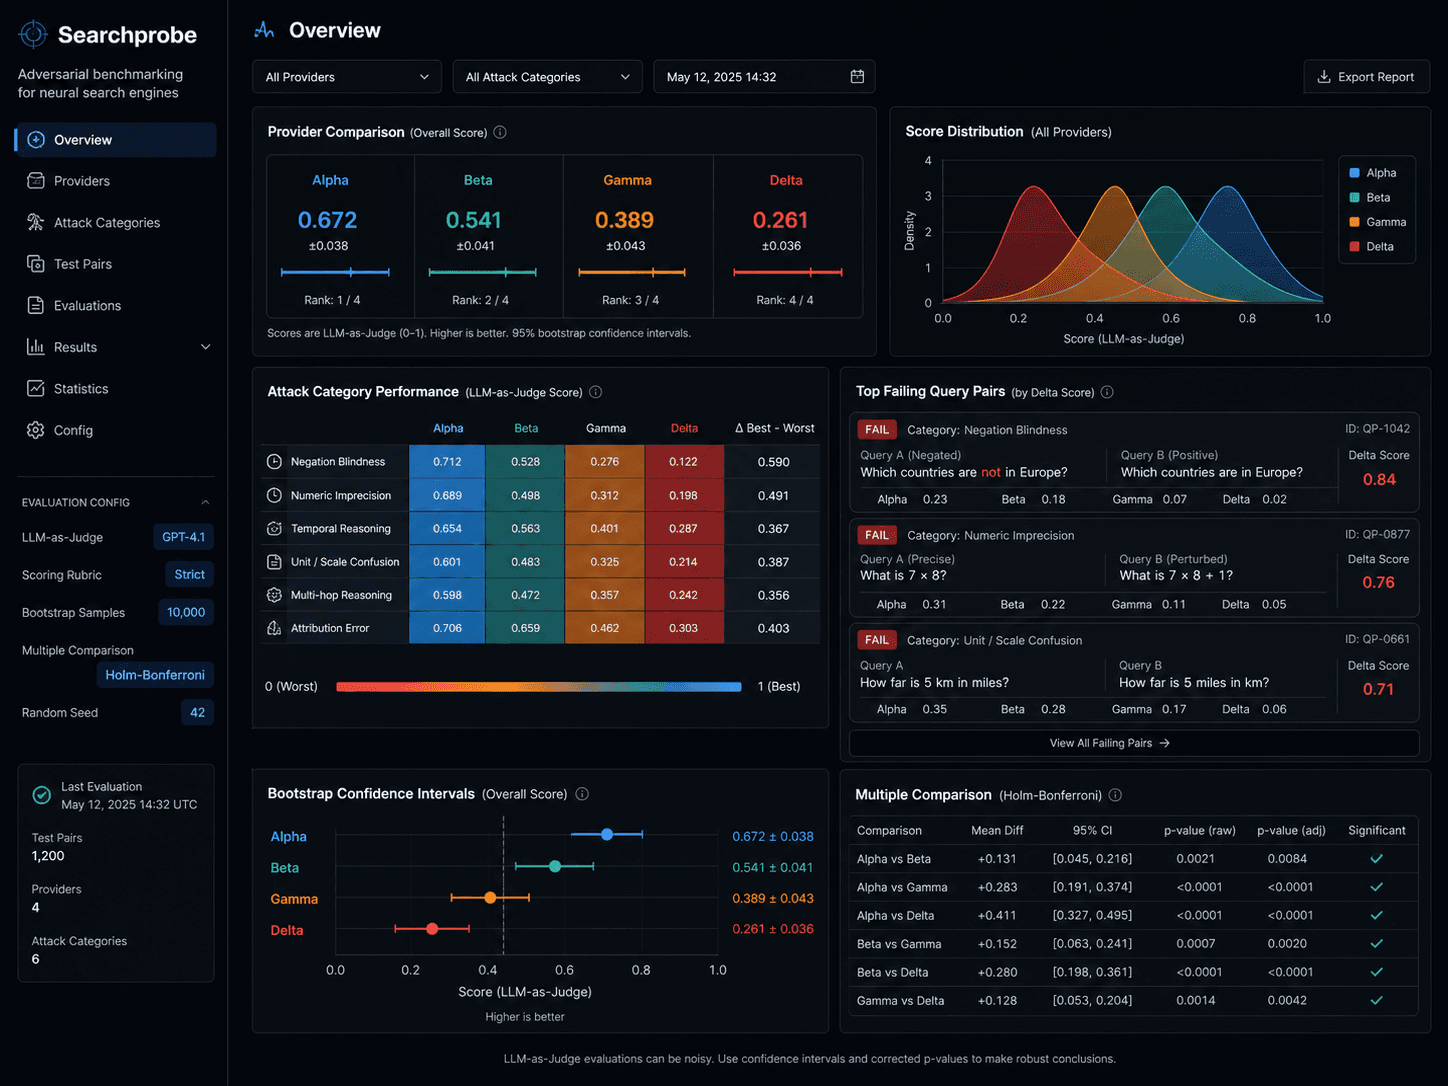The height and width of the screenshot is (1086, 1448).
Task: Expand the Results menu chevron
Action: click(206, 347)
